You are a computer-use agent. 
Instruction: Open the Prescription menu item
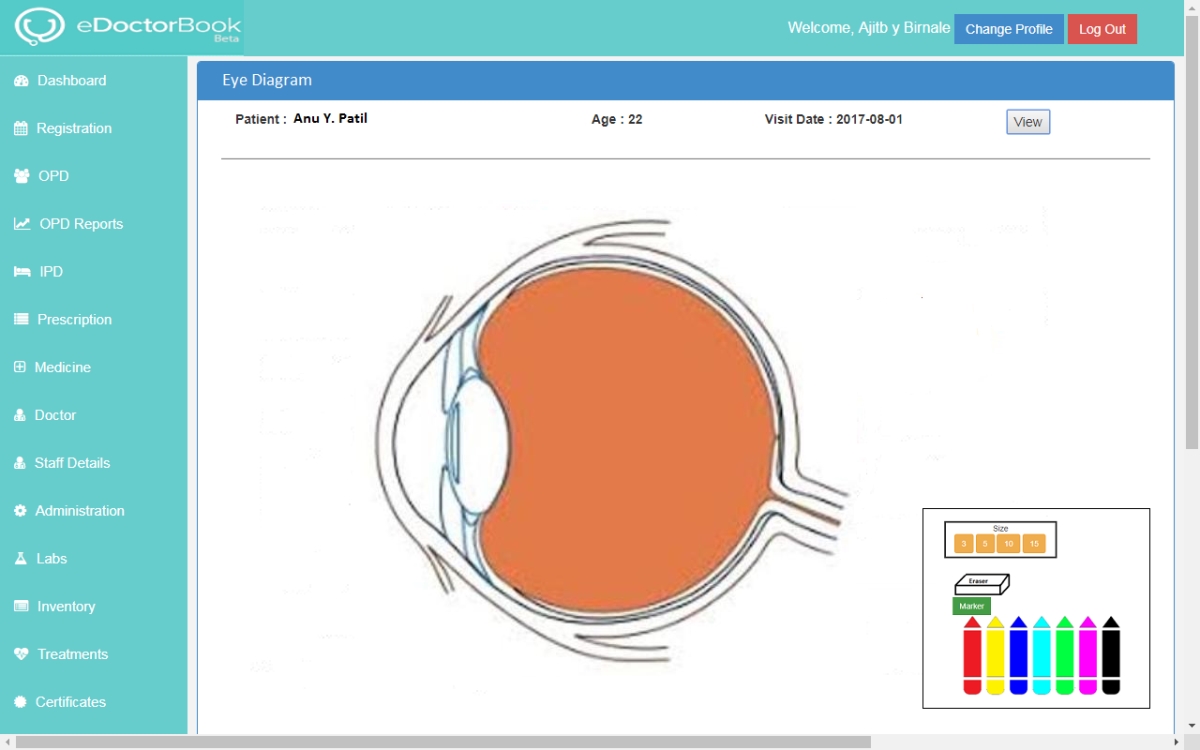pyautogui.click(x=74, y=320)
